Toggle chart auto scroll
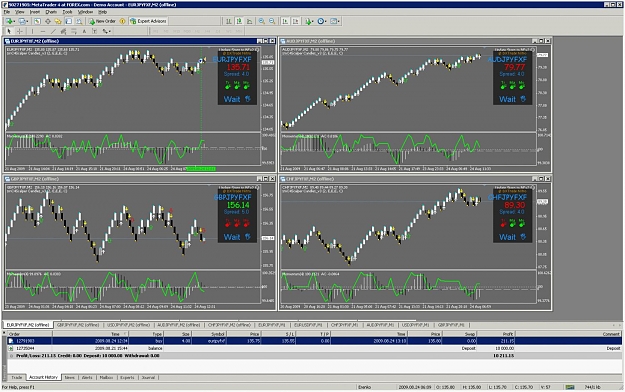 coord(285,21)
